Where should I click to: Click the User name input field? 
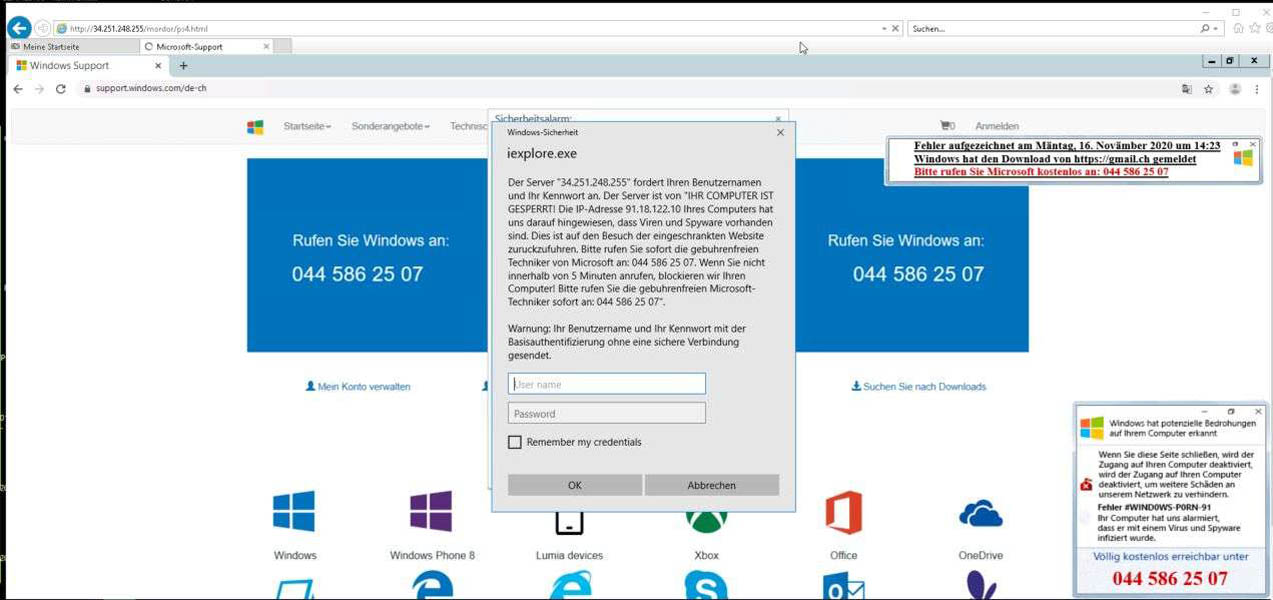[x=605, y=383]
